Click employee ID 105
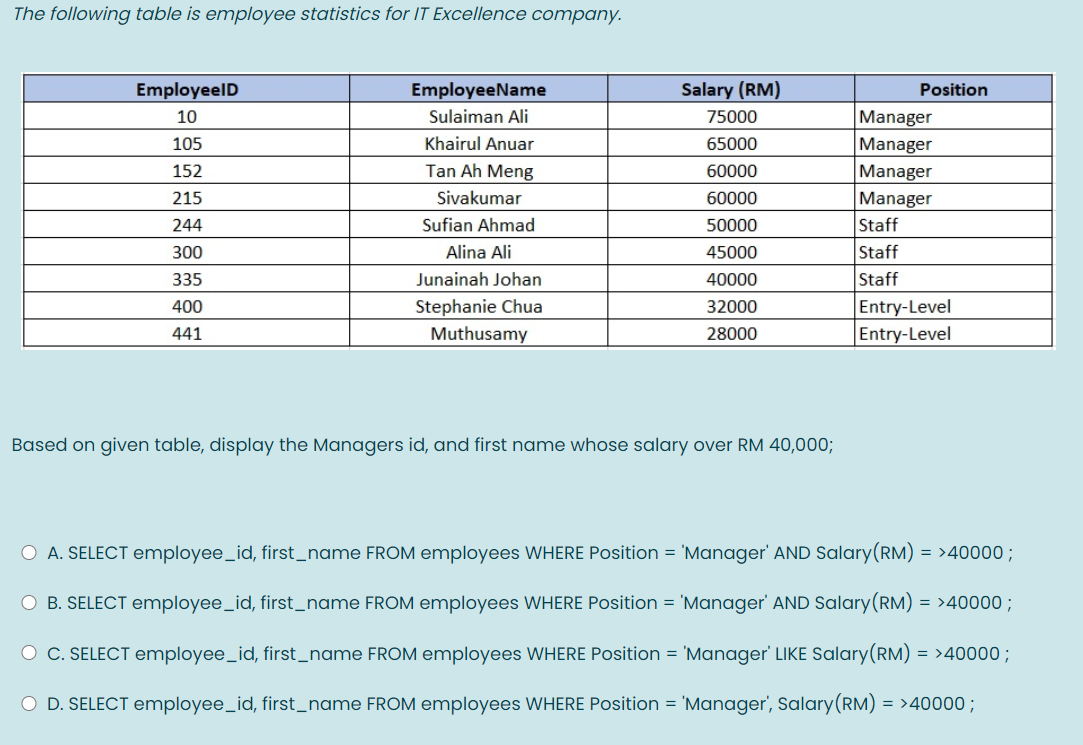 186,144
